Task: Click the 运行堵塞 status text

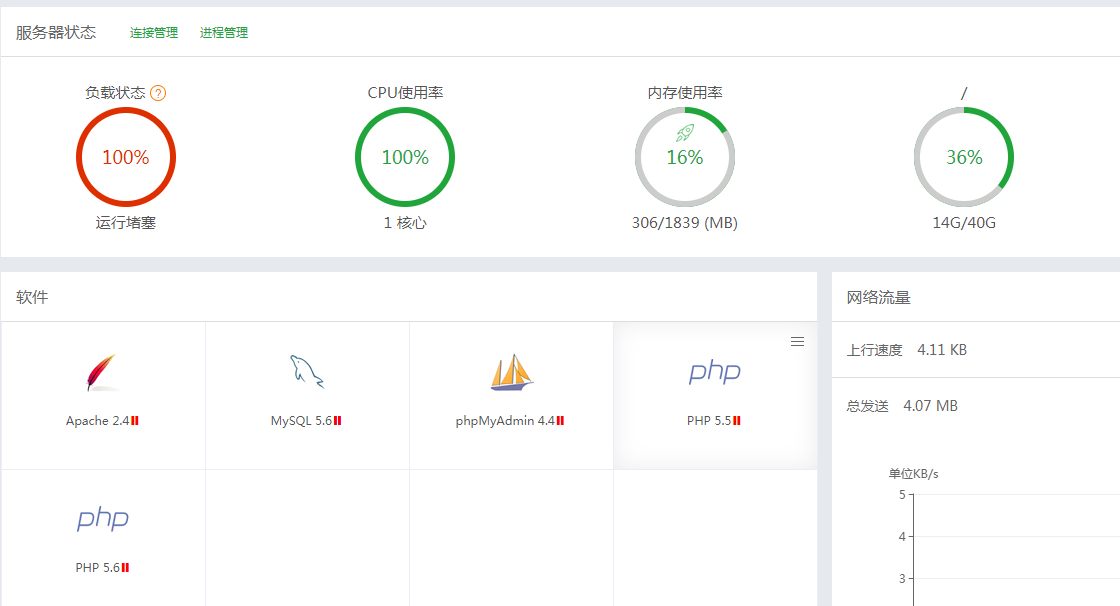Action: [x=126, y=223]
